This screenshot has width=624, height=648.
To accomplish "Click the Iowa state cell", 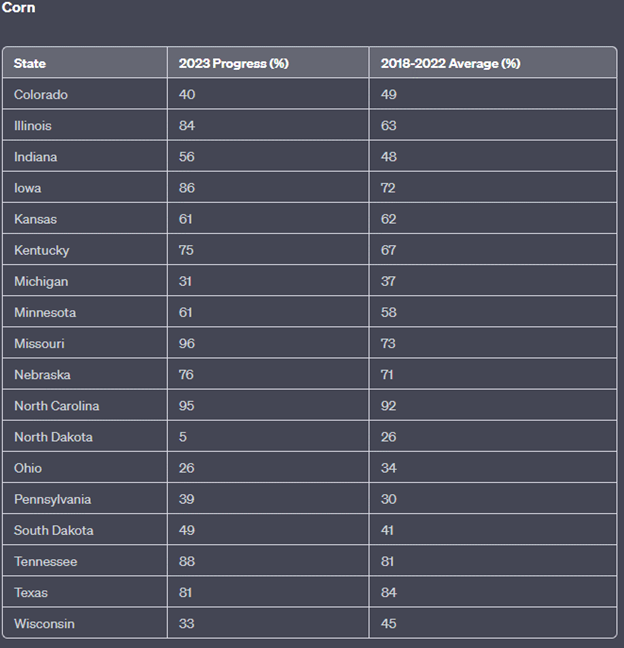I will click(x=28, y=188).
